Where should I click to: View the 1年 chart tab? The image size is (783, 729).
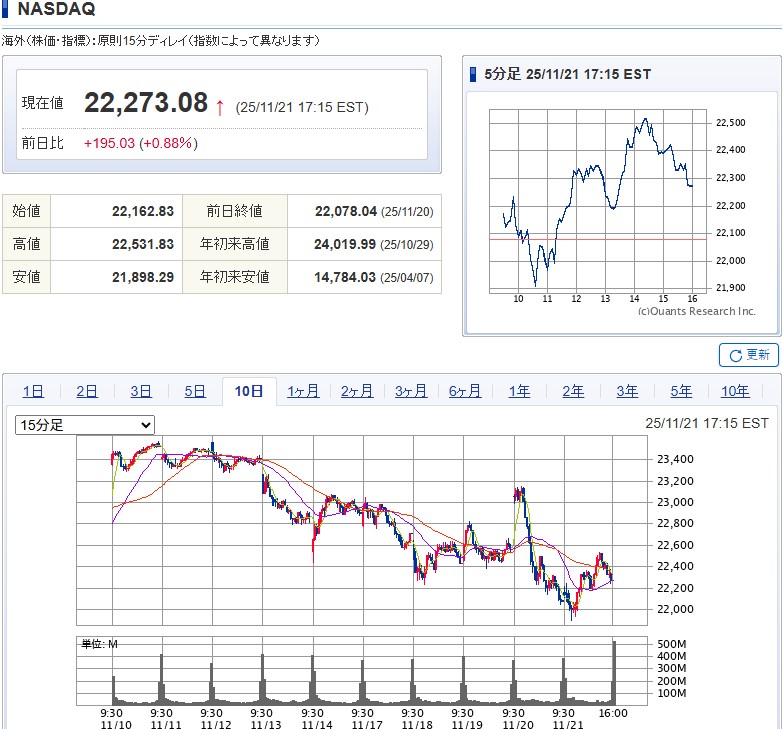click(x=519, y=392)
